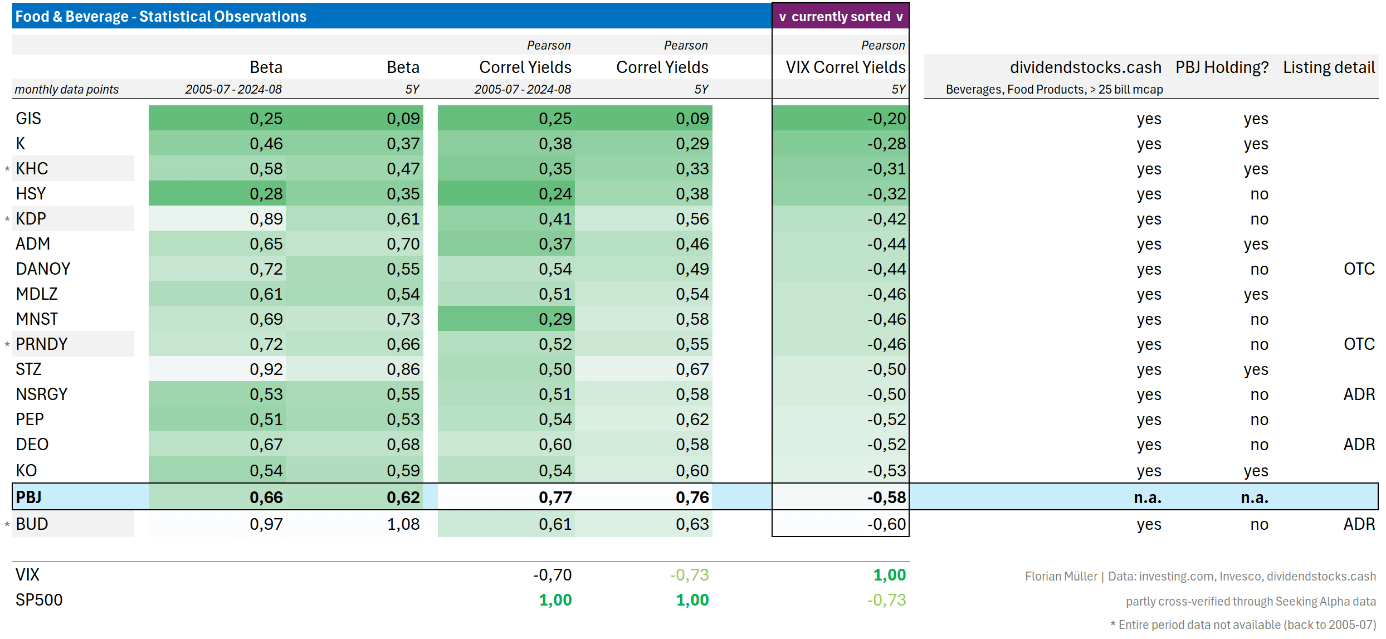The height and width of the screenshot is (639, 1386).
Task: Click the MDLZ ticker cell
Action: click(x=36, y=294)
